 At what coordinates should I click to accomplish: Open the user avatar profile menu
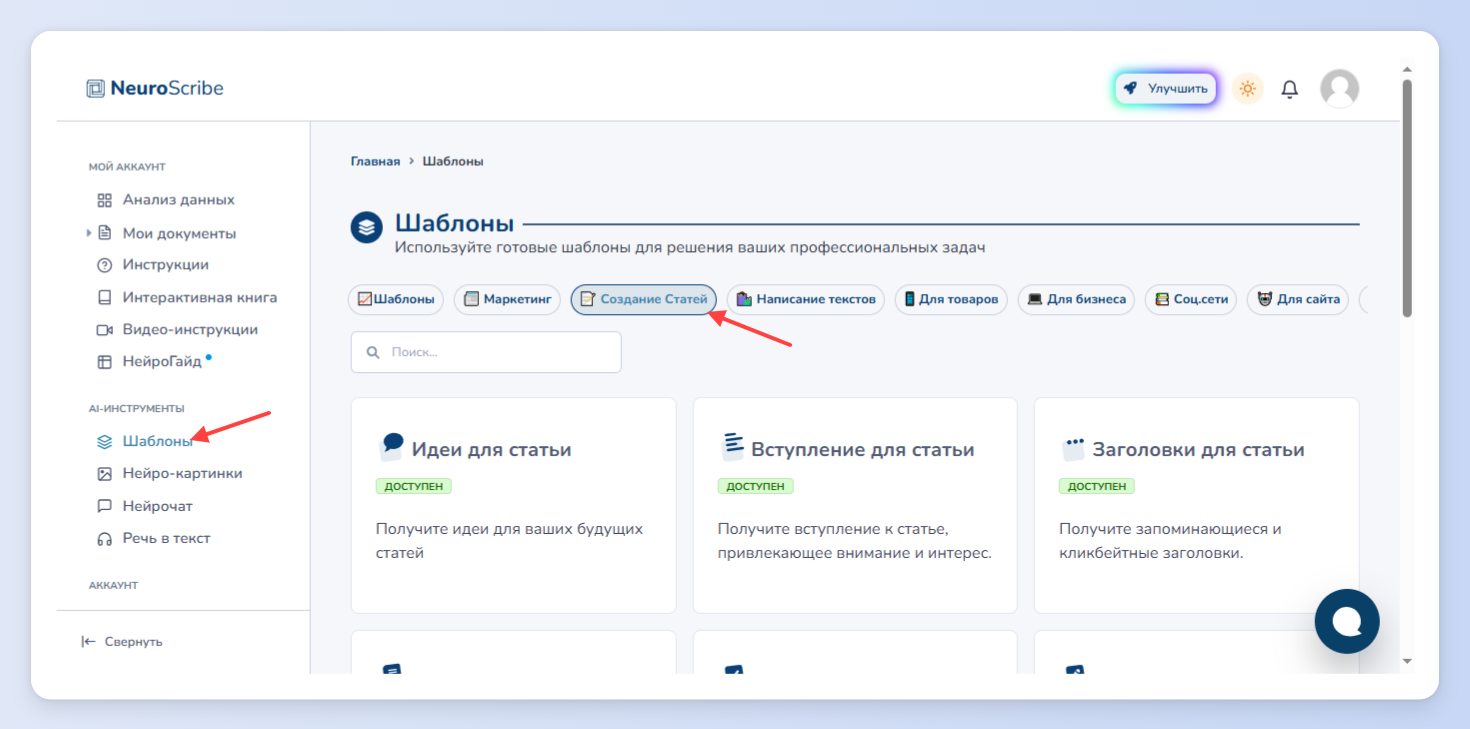click(x=1339, y=89)
